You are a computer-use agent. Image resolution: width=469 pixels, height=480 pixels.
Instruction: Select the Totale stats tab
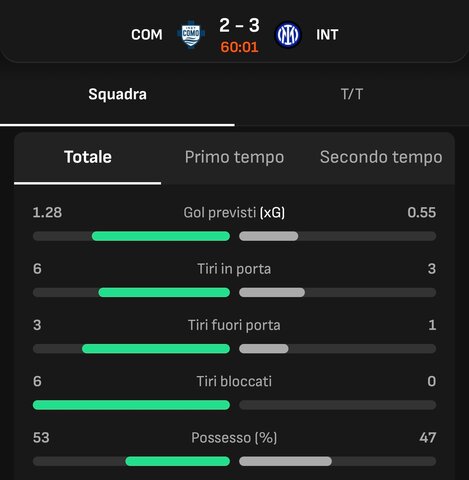88,157
